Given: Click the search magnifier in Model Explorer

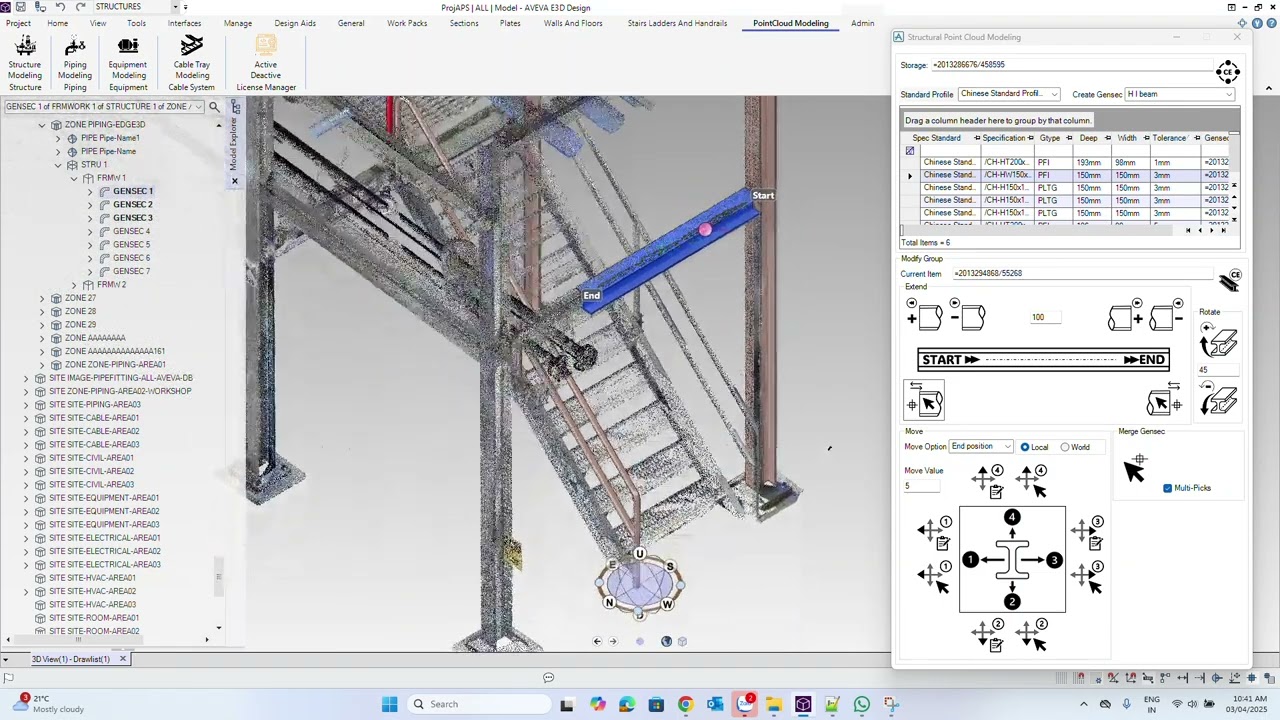Looking at the screenshot, I should [214, 107].
